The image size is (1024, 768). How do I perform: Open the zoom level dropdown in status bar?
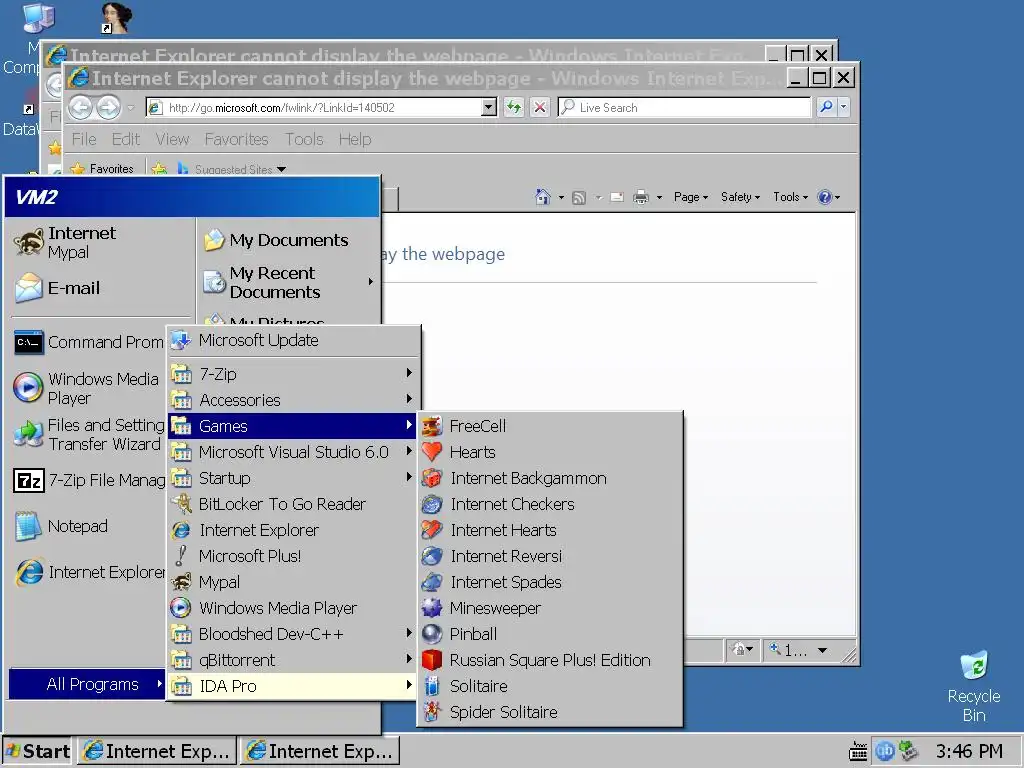[822, 650]
